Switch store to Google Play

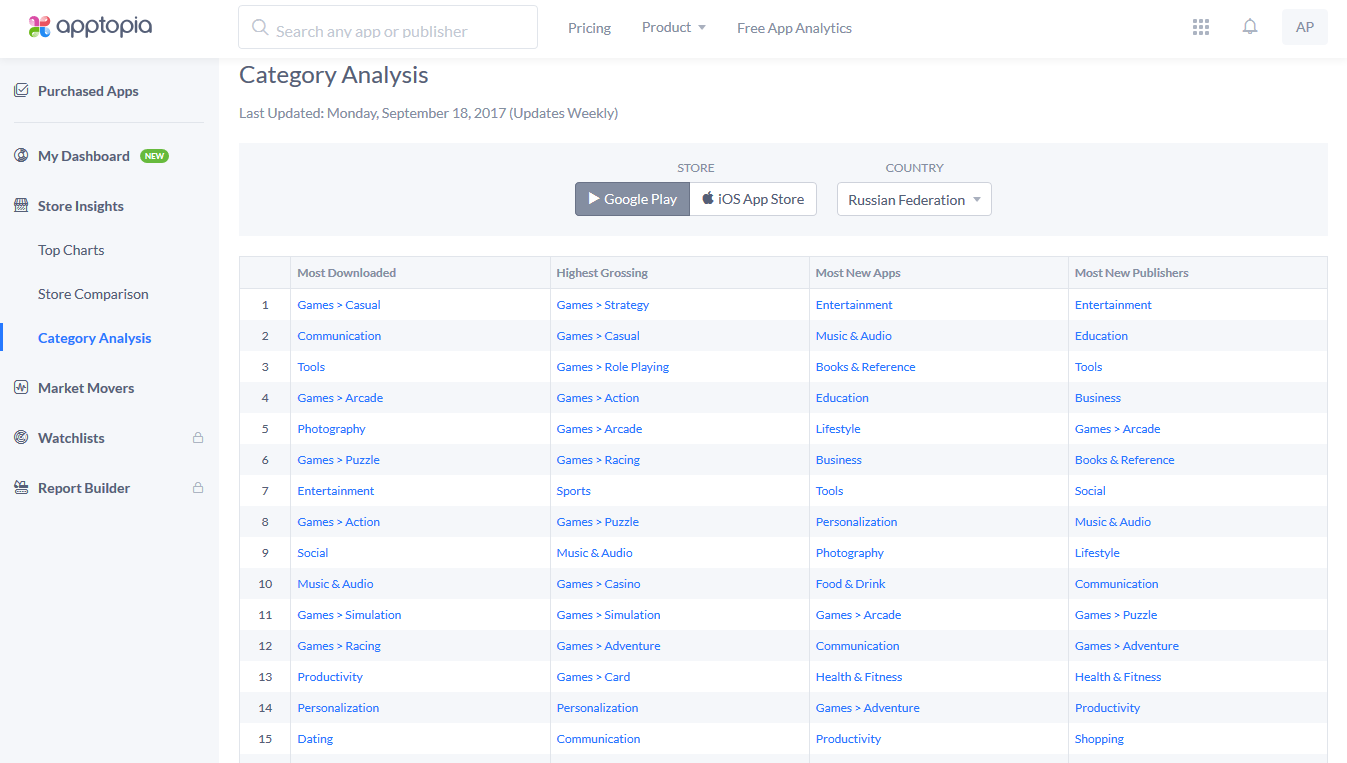[632, 199]
